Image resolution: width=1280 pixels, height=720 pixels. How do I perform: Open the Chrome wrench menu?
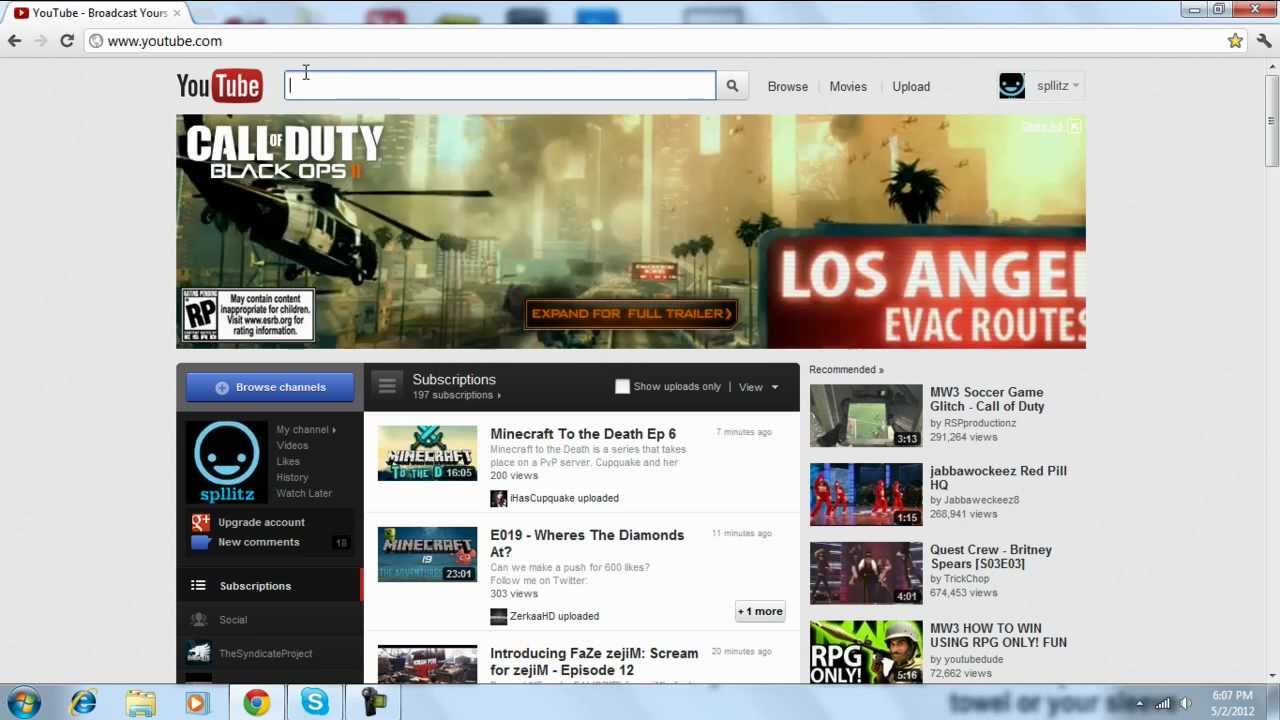pyautogui.click(x=1264, y=41)
